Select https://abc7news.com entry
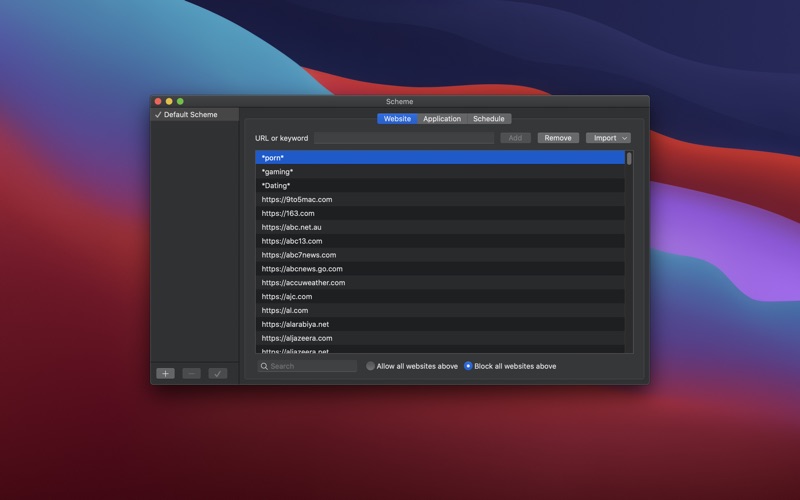 pyautogui.click(x=440, y=255)
